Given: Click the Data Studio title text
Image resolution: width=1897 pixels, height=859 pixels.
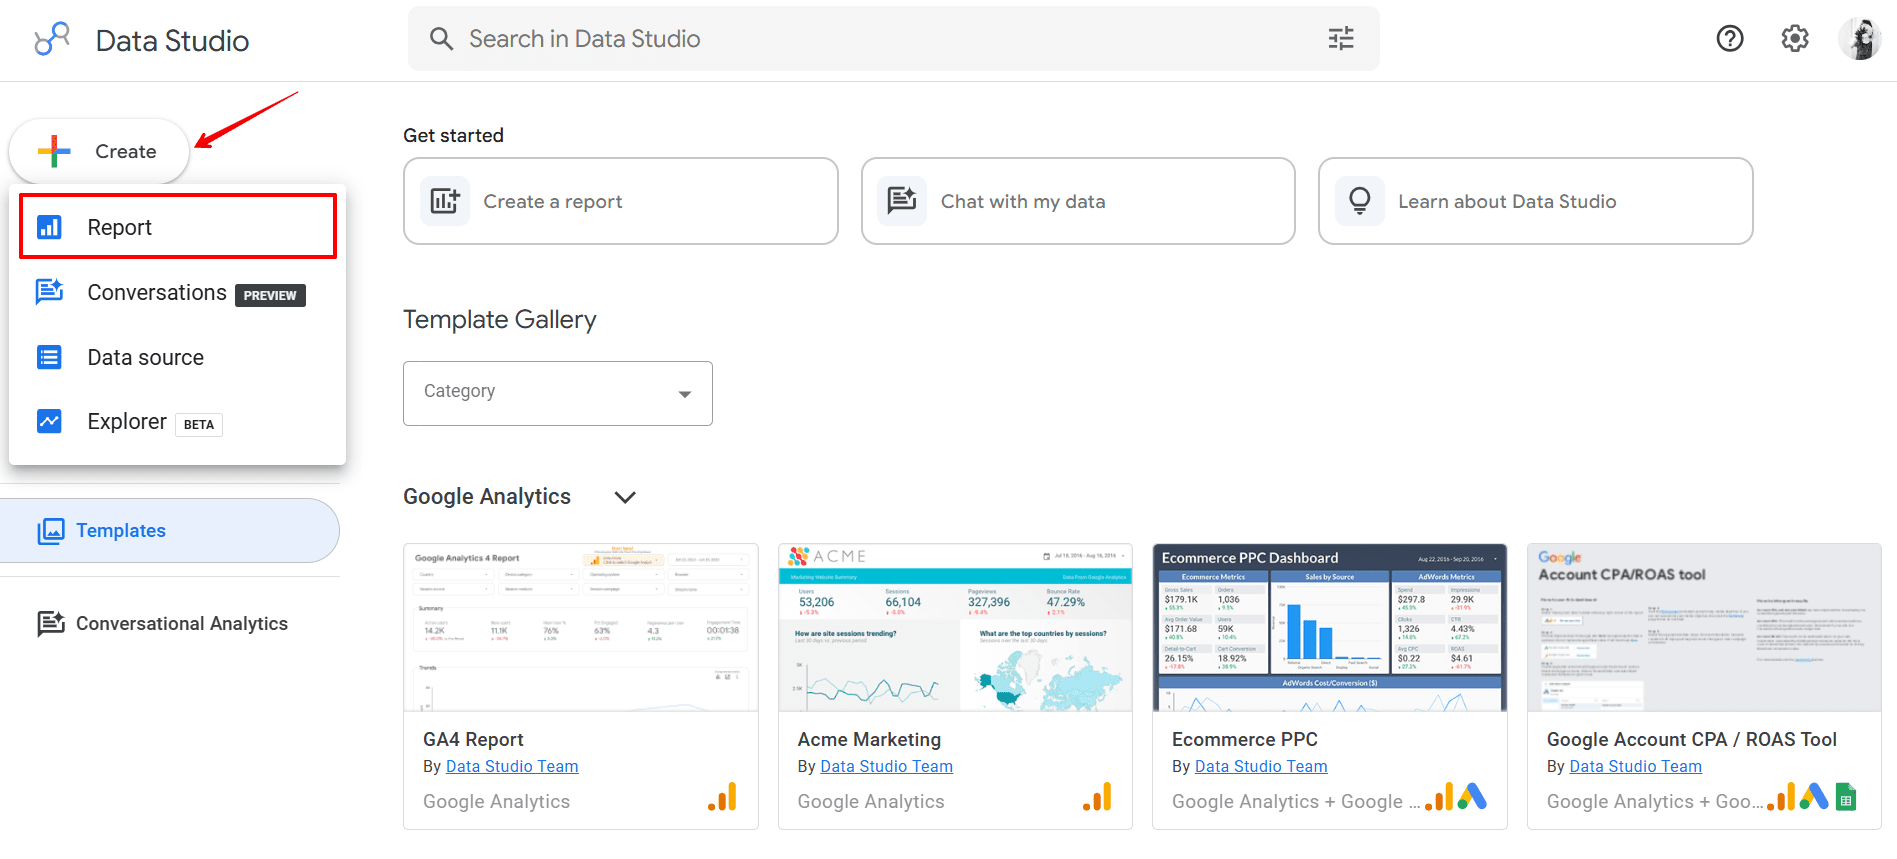Looking at the screenshot, I should 172,41.
